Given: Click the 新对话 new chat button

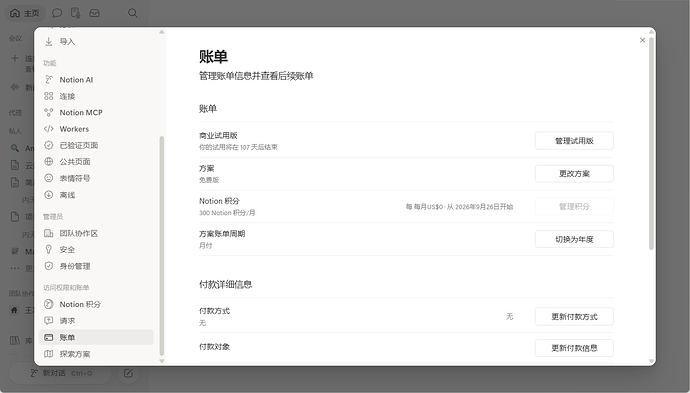Looking at the screenshot, I should 61,373.
